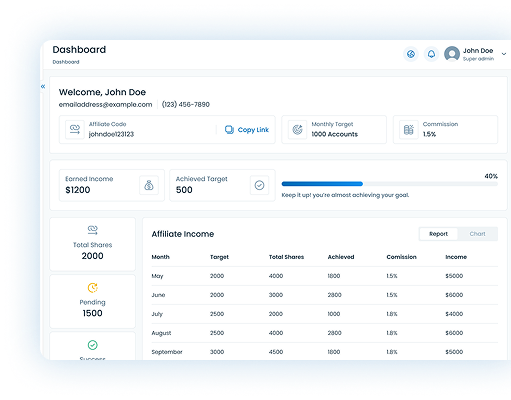Click September's total shares 4500
The height and width of the screenshot is (400, 511).
point(276,352)
